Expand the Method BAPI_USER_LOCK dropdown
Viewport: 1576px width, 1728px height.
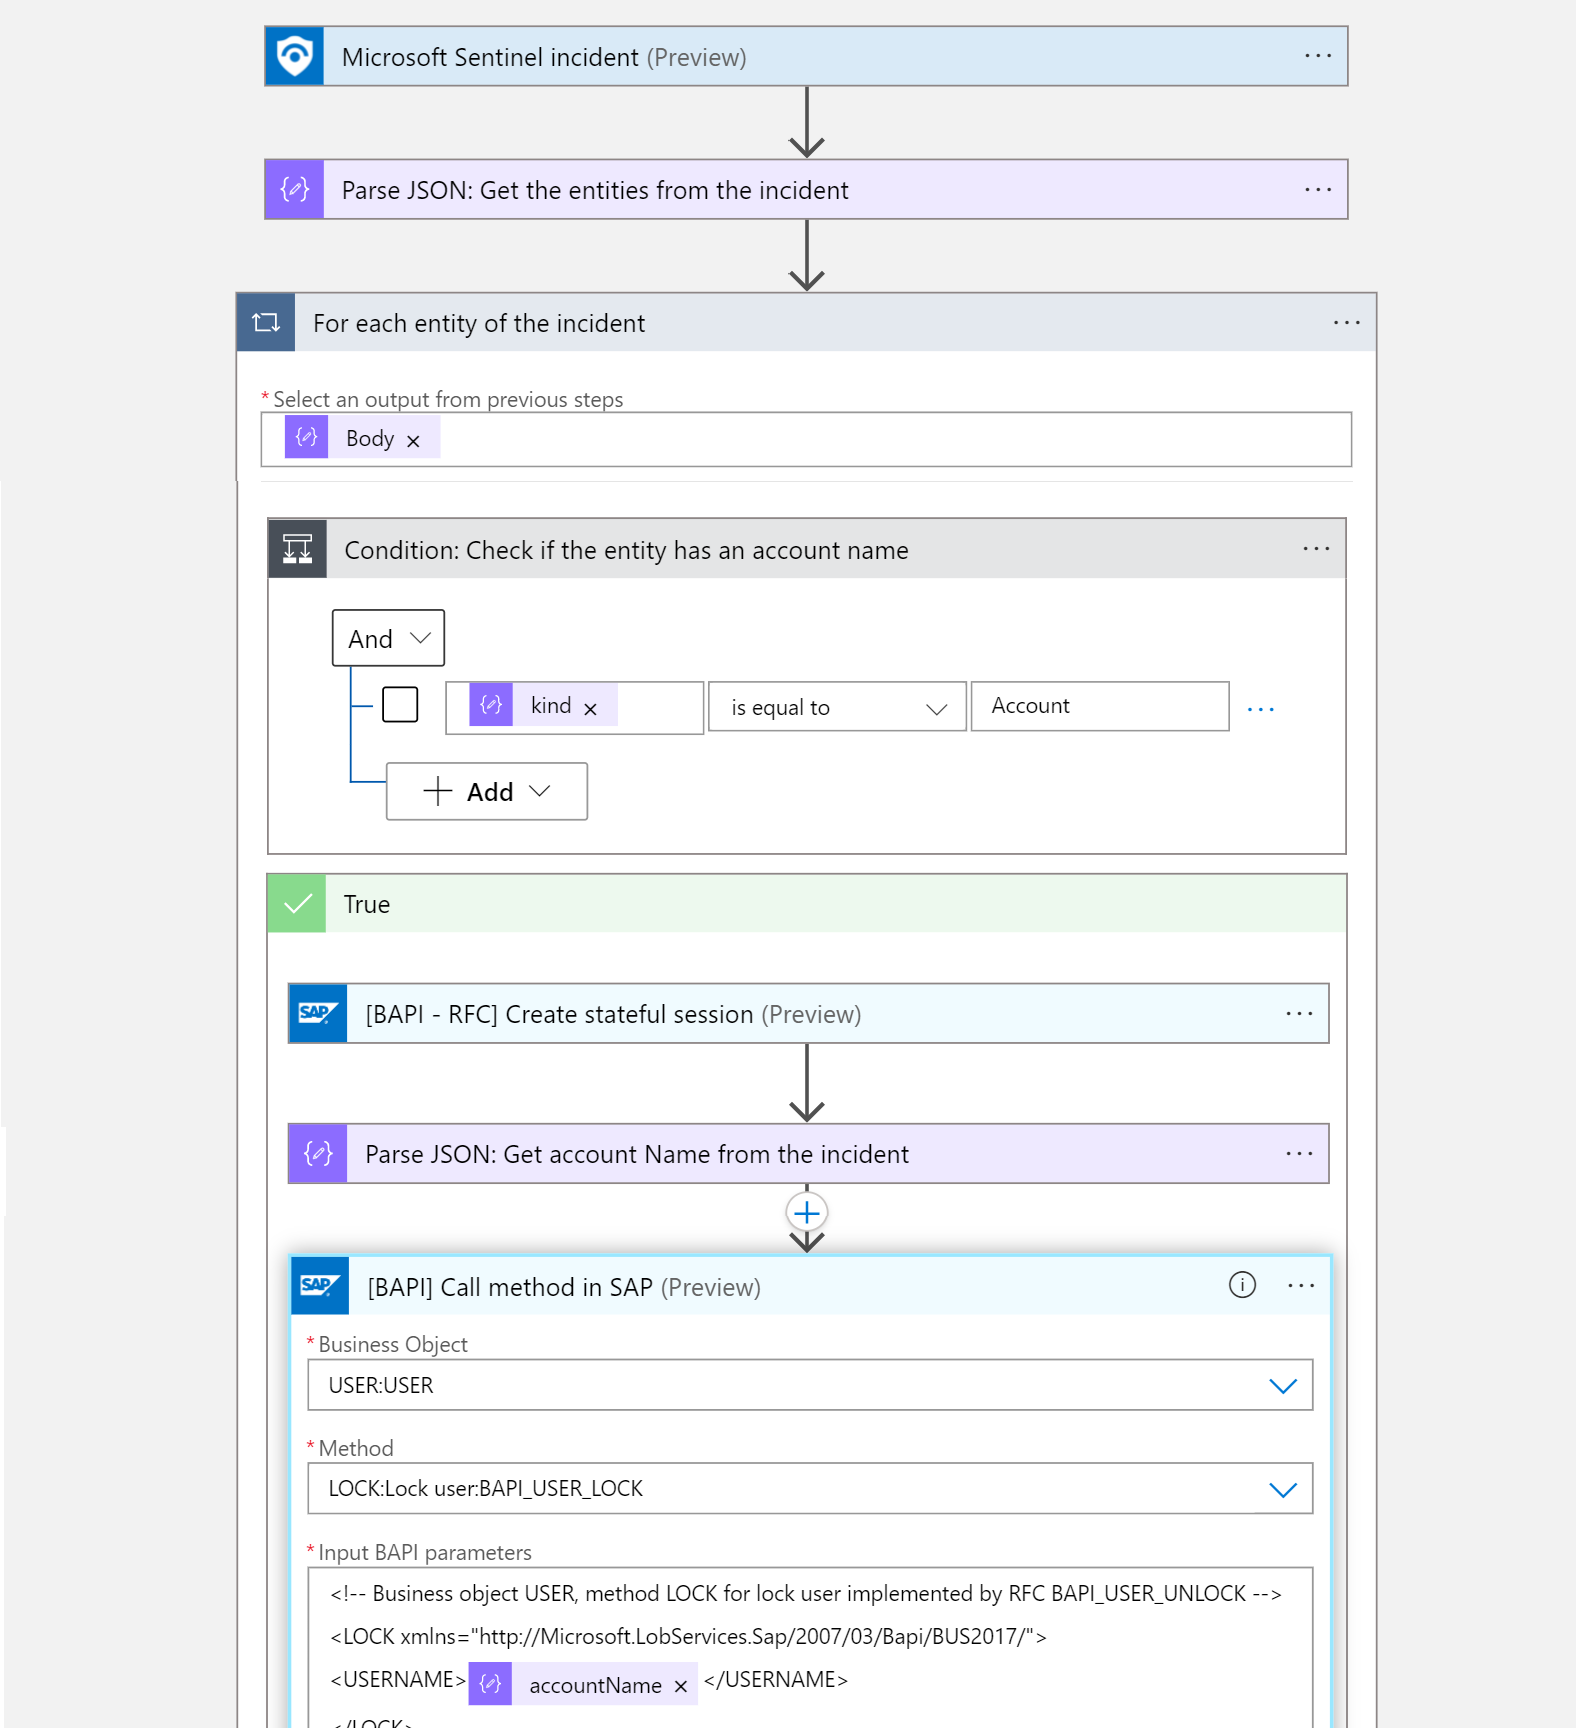[x=1282, y=1490]
